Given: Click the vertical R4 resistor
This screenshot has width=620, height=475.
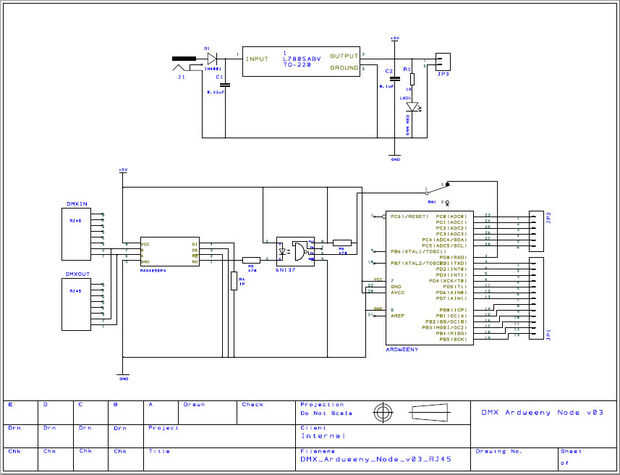Looking at the screenshot, I should click(x=234, y=281).
